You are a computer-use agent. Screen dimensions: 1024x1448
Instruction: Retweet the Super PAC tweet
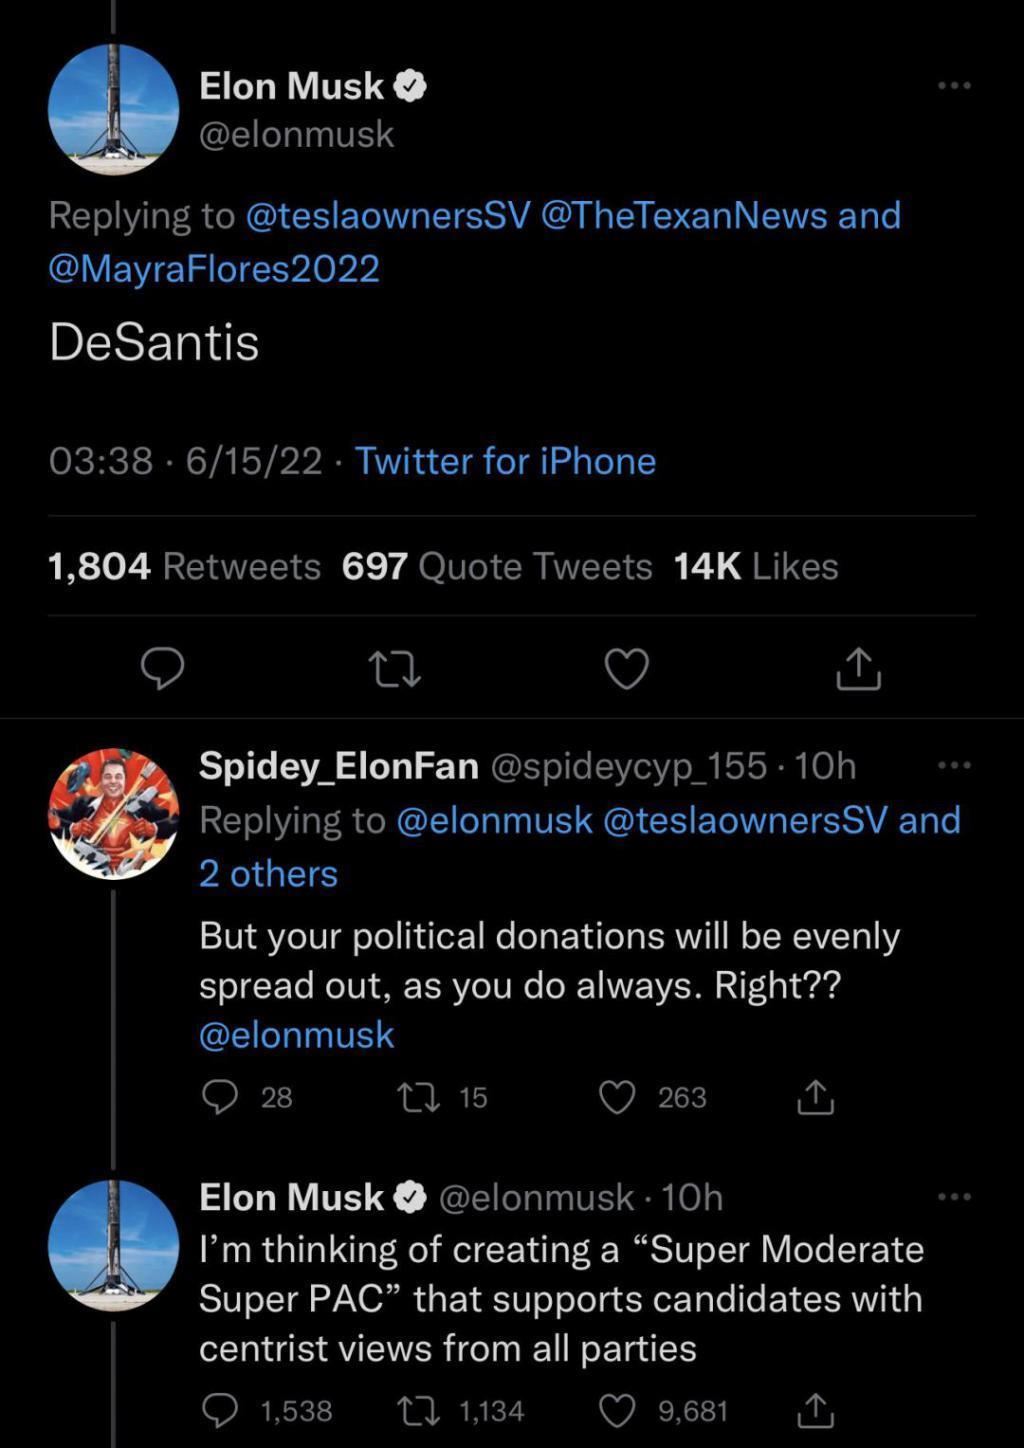415,1411
